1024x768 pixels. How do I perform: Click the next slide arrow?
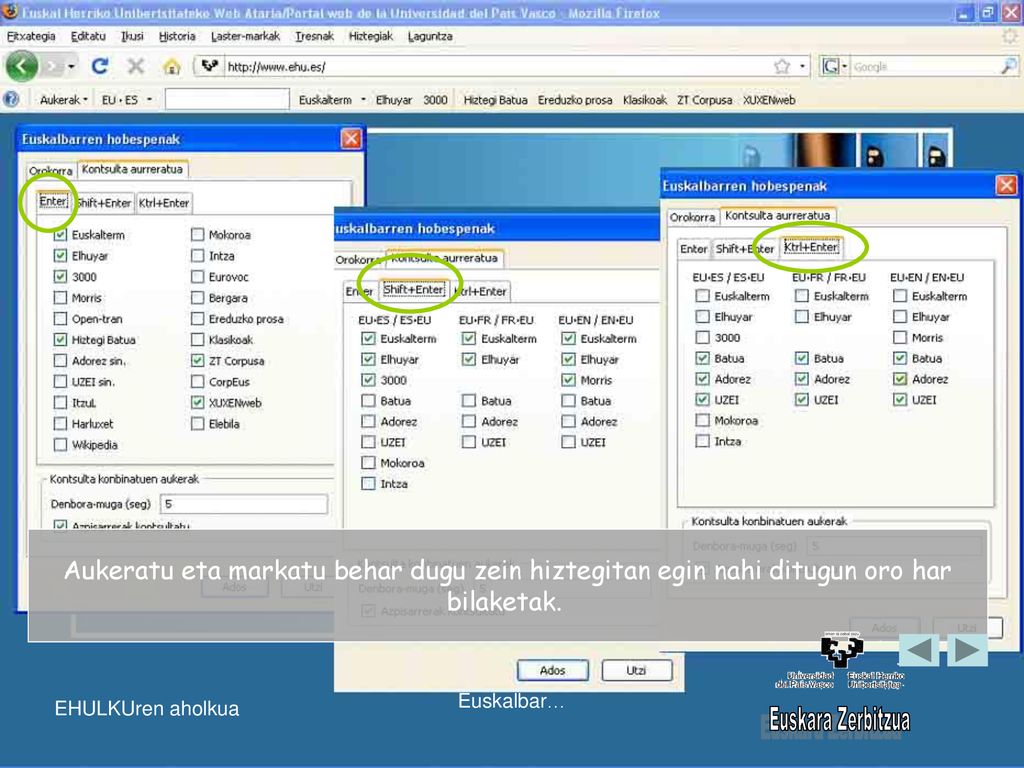click(967, 650)
